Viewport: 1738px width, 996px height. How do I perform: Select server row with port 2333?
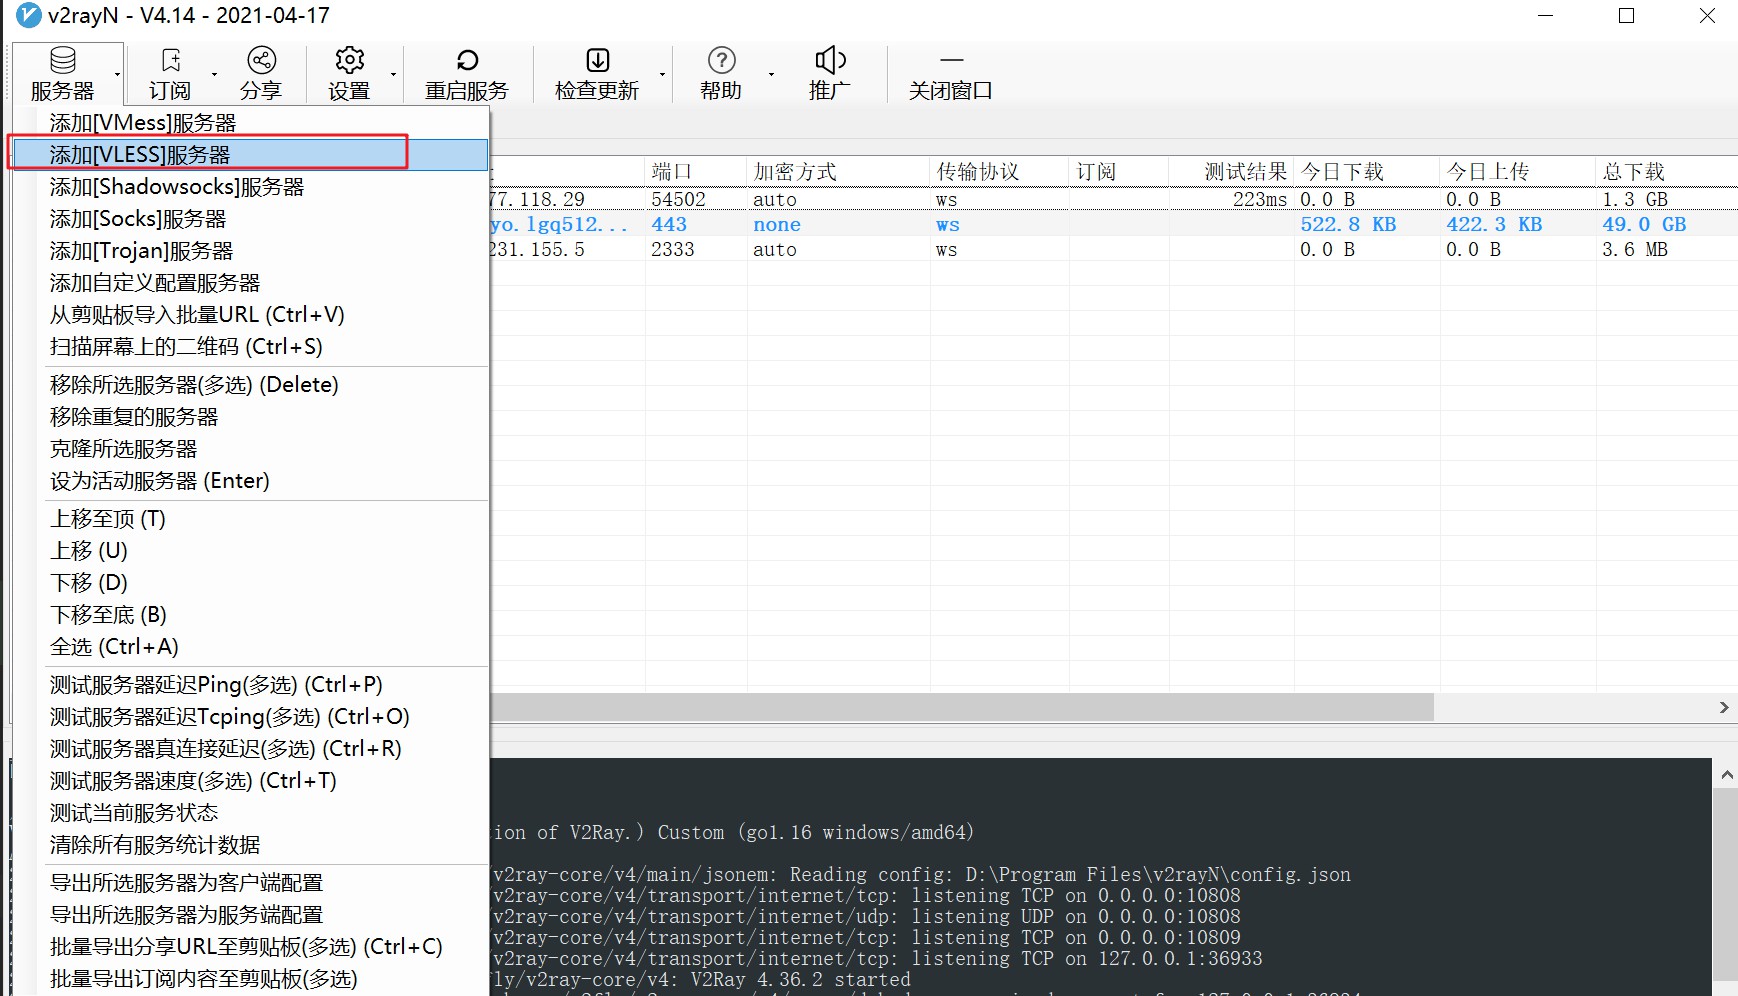coord(1113,249)
